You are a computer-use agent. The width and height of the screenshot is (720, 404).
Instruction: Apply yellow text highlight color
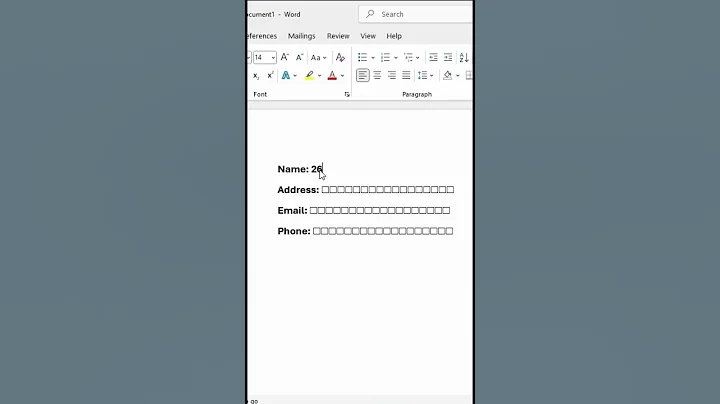click(309, 75)
